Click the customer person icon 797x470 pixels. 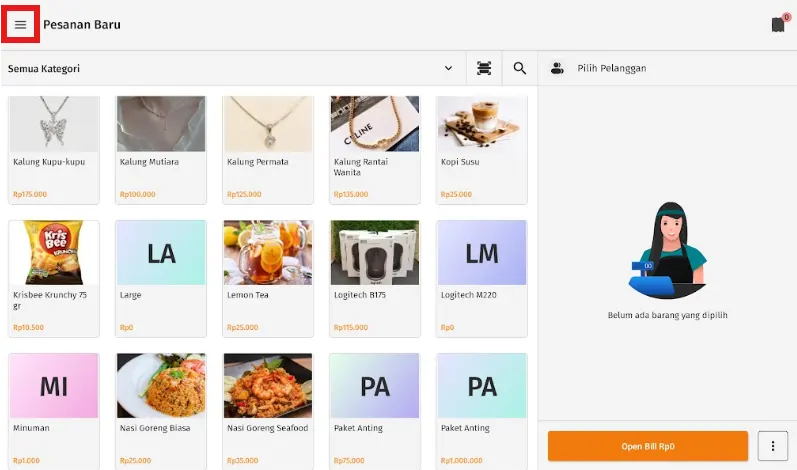(x=557, y=68)
